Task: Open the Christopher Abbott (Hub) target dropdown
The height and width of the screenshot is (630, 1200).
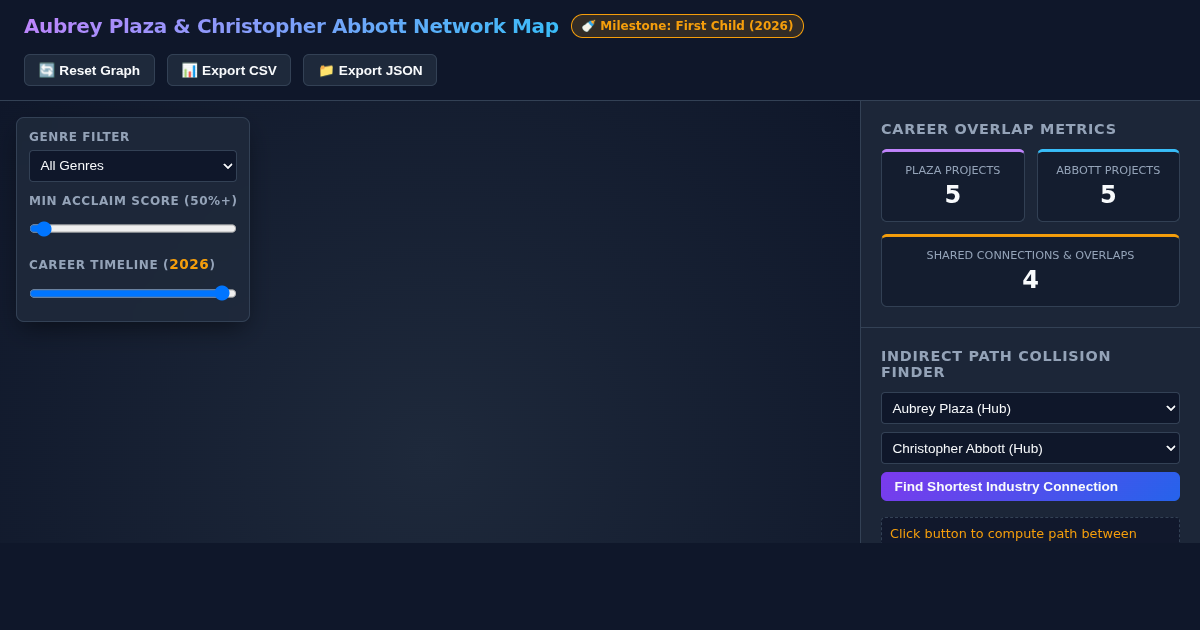Action: click(x=1030, y=448)
